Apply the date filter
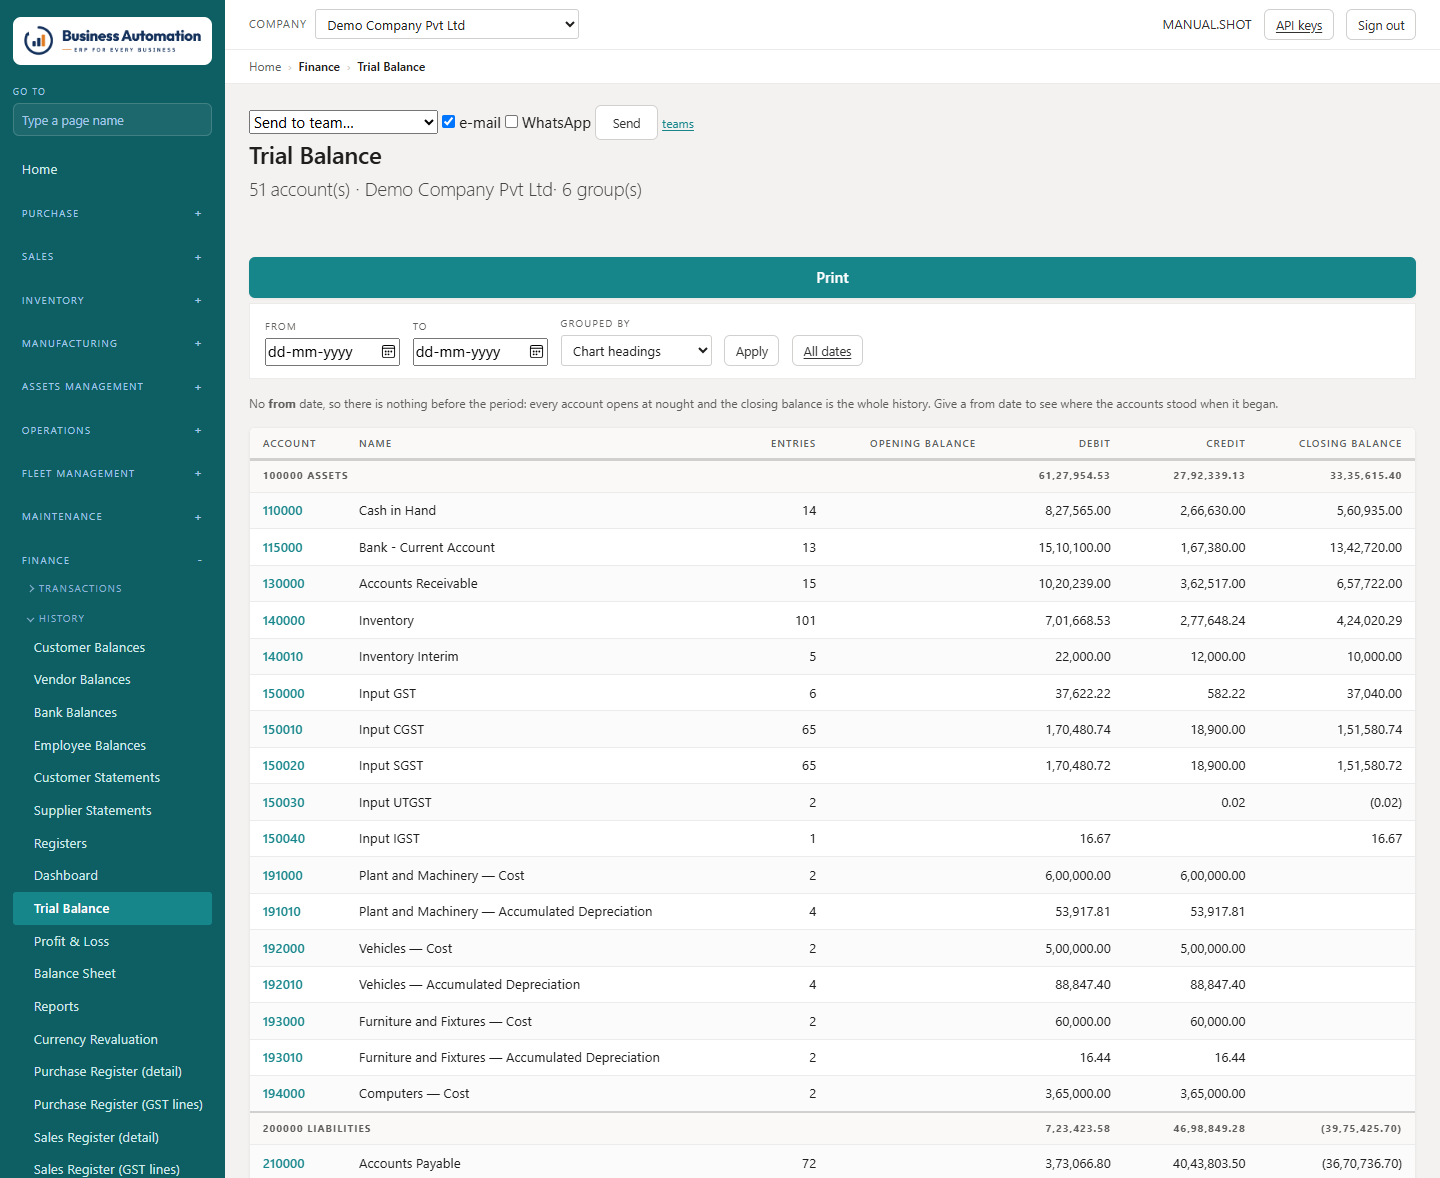Viewport: 1440px width, 1178px height. pos(752,351)
